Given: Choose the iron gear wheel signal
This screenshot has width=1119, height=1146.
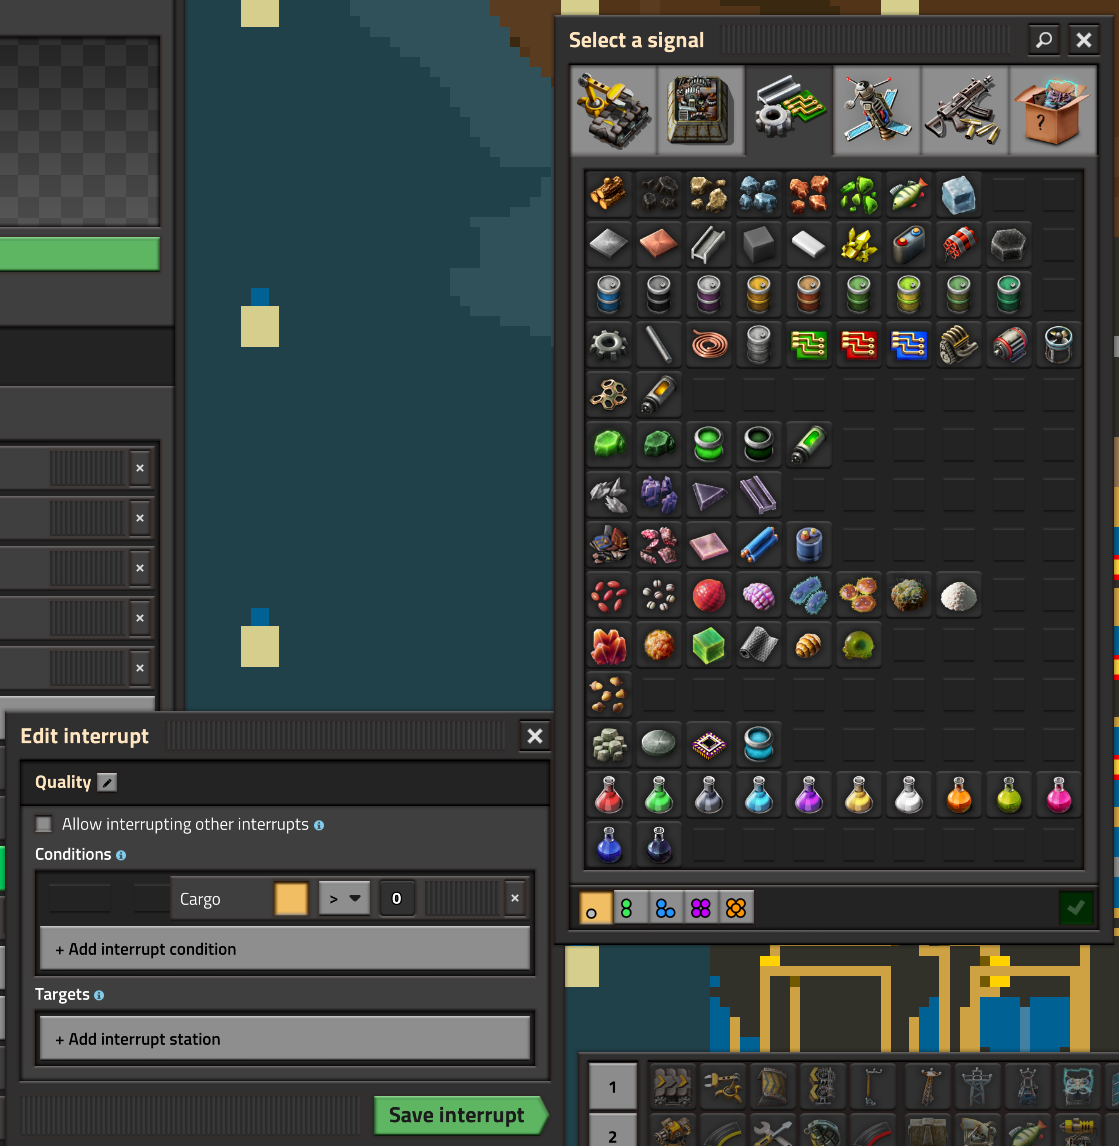Looking at the screenshot, I should pyautogui.click(x=609, y=344).
